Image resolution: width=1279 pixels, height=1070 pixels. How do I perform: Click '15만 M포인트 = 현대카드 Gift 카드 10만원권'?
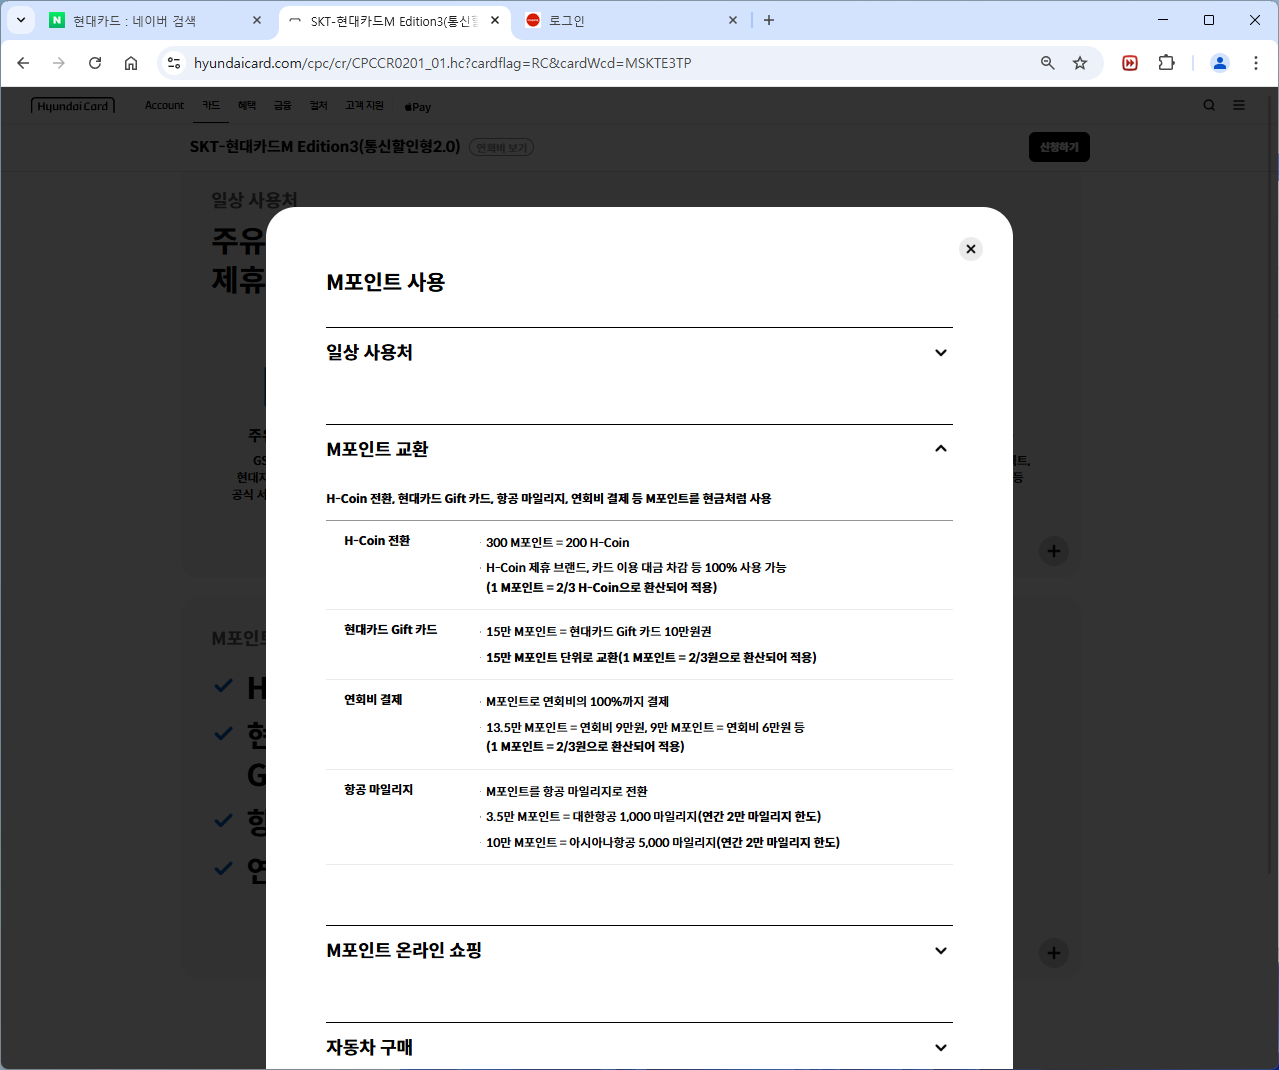(x=599, y=632)
